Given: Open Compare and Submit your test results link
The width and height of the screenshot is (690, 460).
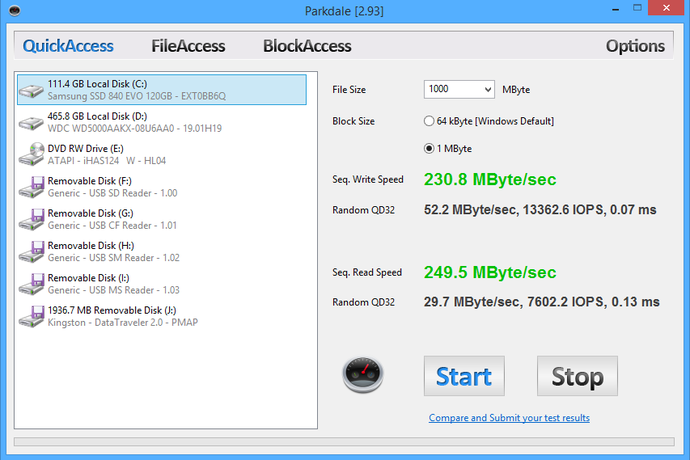Looking at the screenshot, I should (509, 418).
